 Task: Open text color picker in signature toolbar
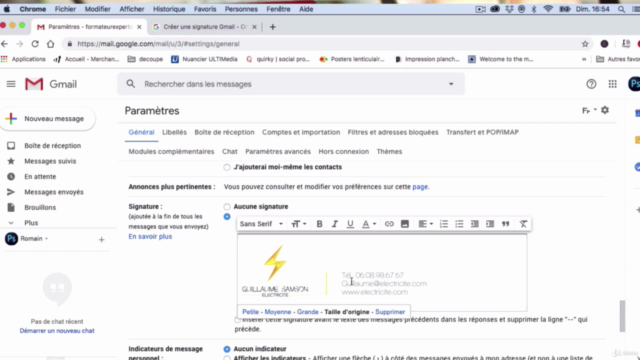(369, 224)
